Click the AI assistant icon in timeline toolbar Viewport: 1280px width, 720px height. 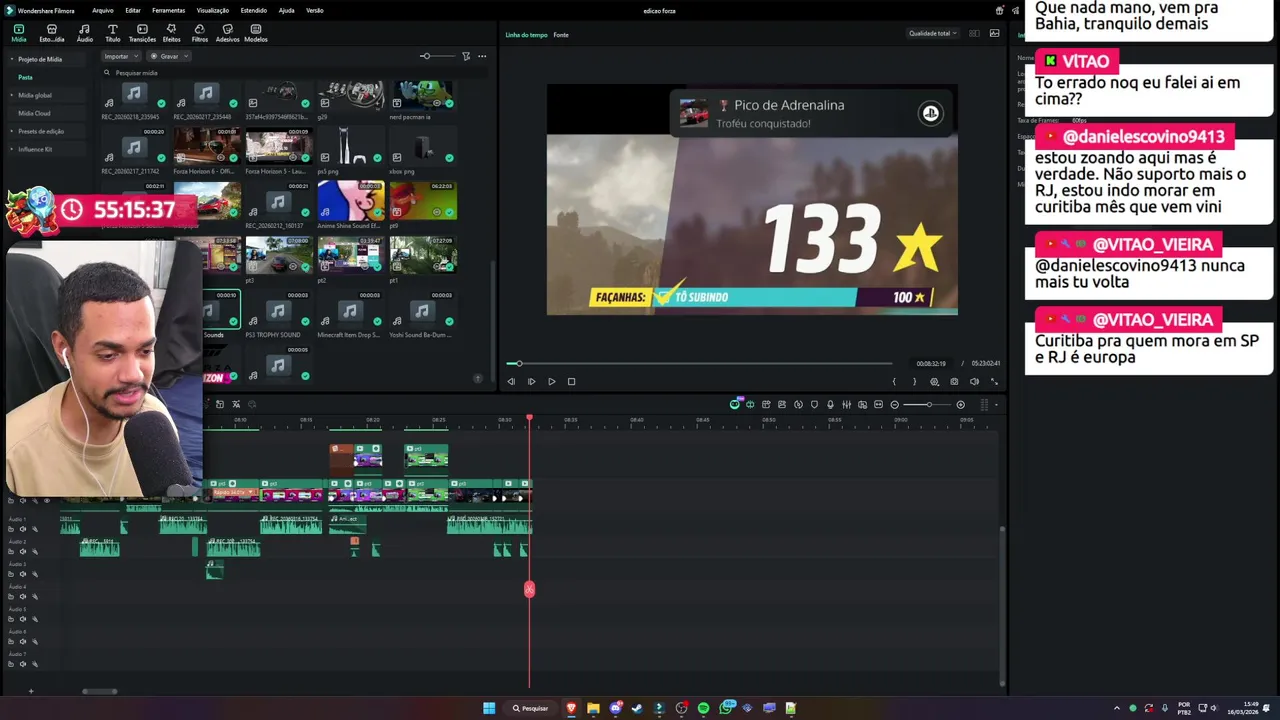(735, 404)
